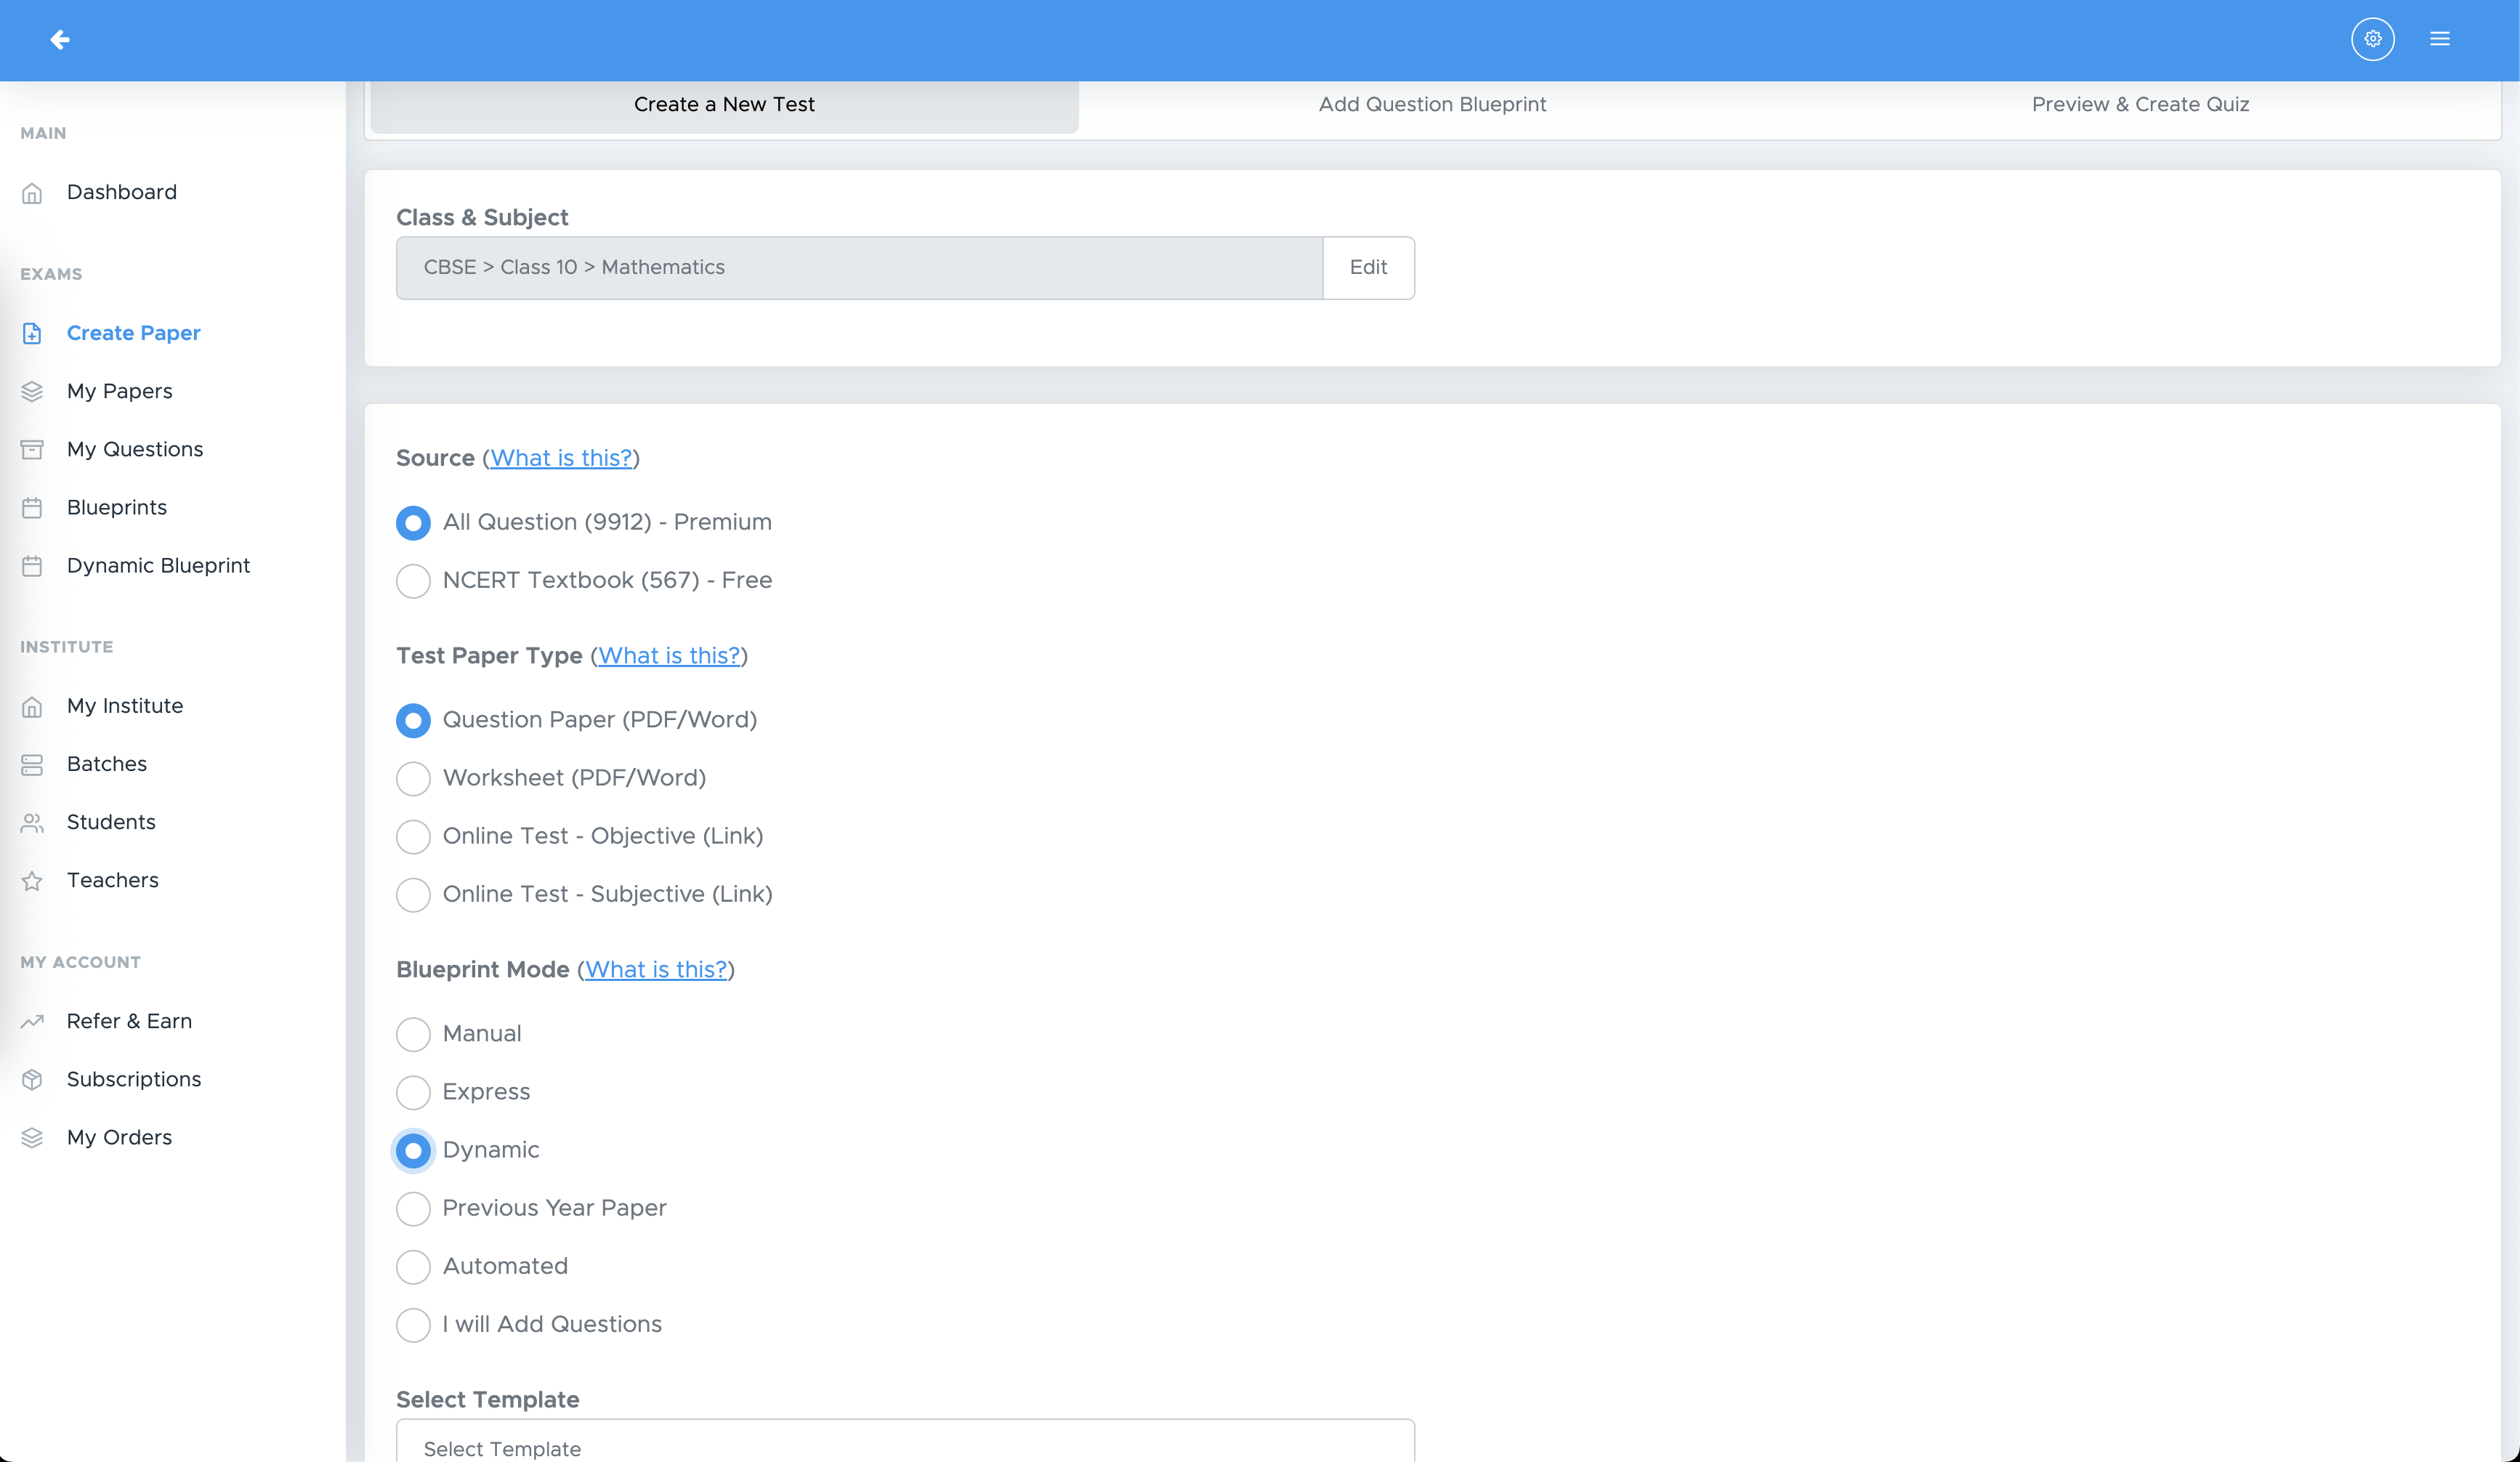Open My Orders in sidebar

click(119, 1137)
